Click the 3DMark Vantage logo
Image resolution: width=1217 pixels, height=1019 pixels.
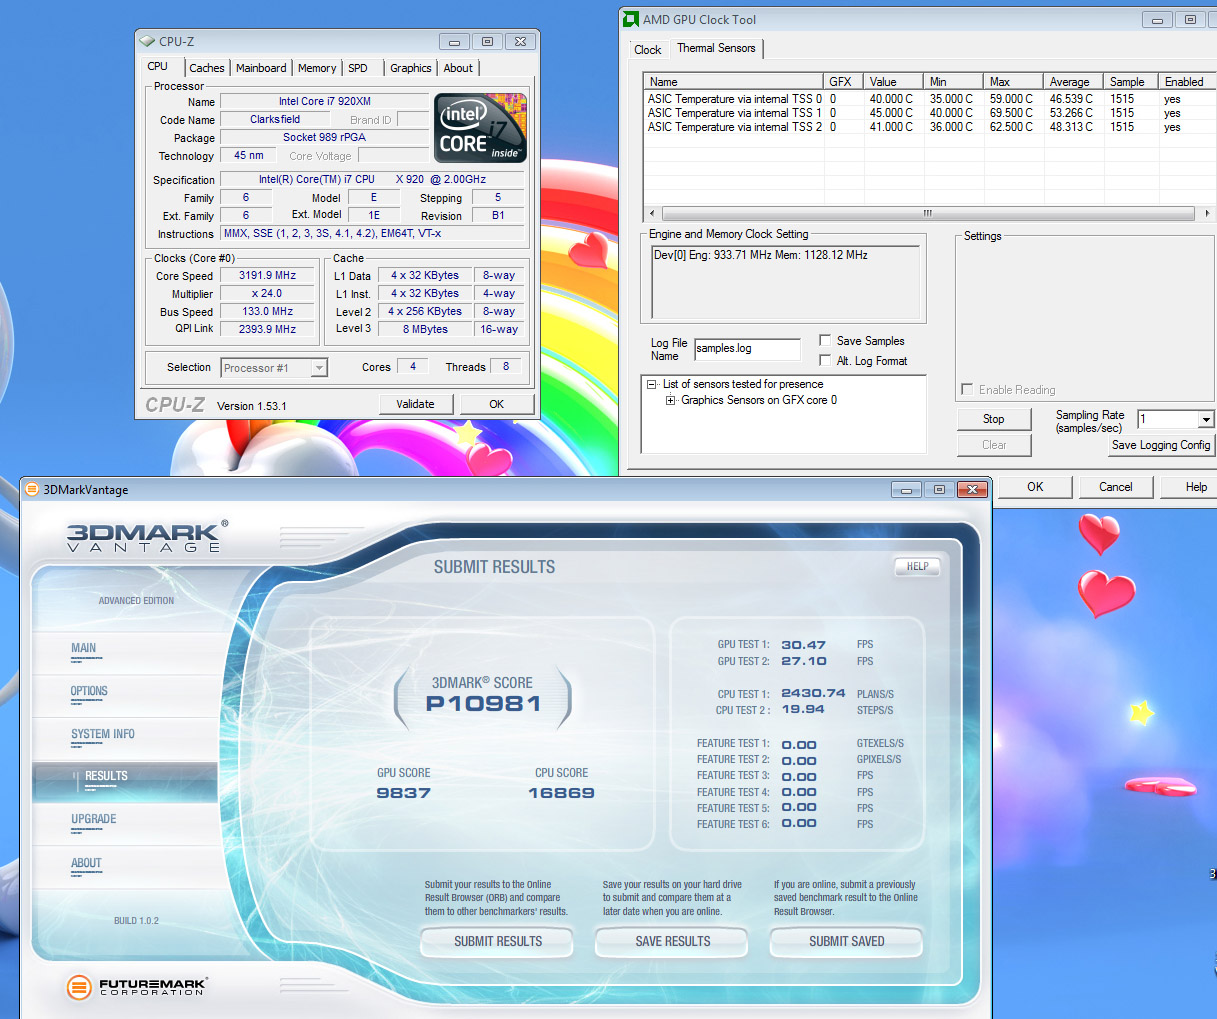tap(147, 536)
